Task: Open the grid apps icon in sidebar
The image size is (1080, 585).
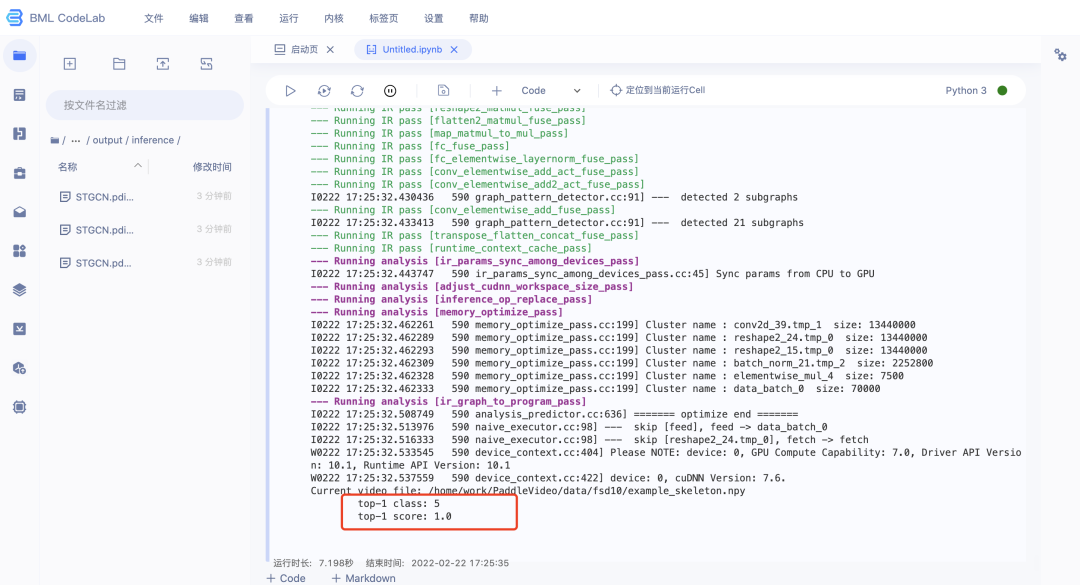Action: 19,251
